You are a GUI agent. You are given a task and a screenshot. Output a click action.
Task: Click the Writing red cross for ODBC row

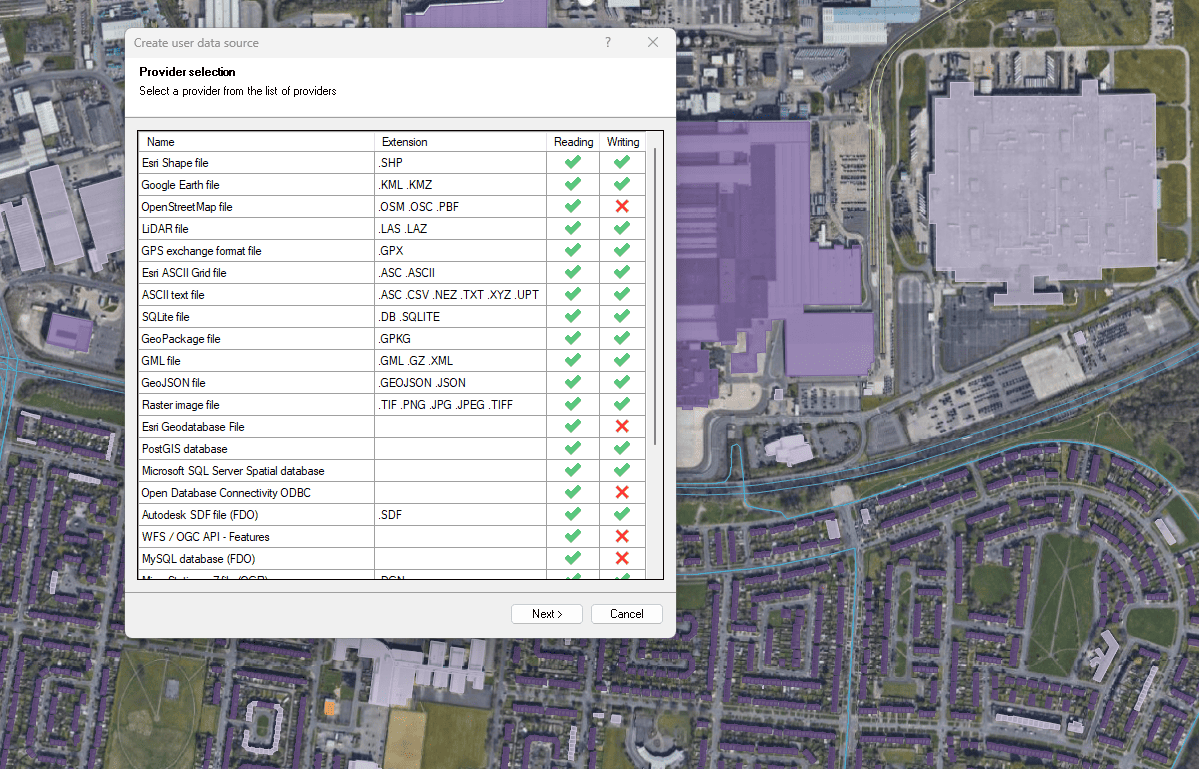coord(622,493)
